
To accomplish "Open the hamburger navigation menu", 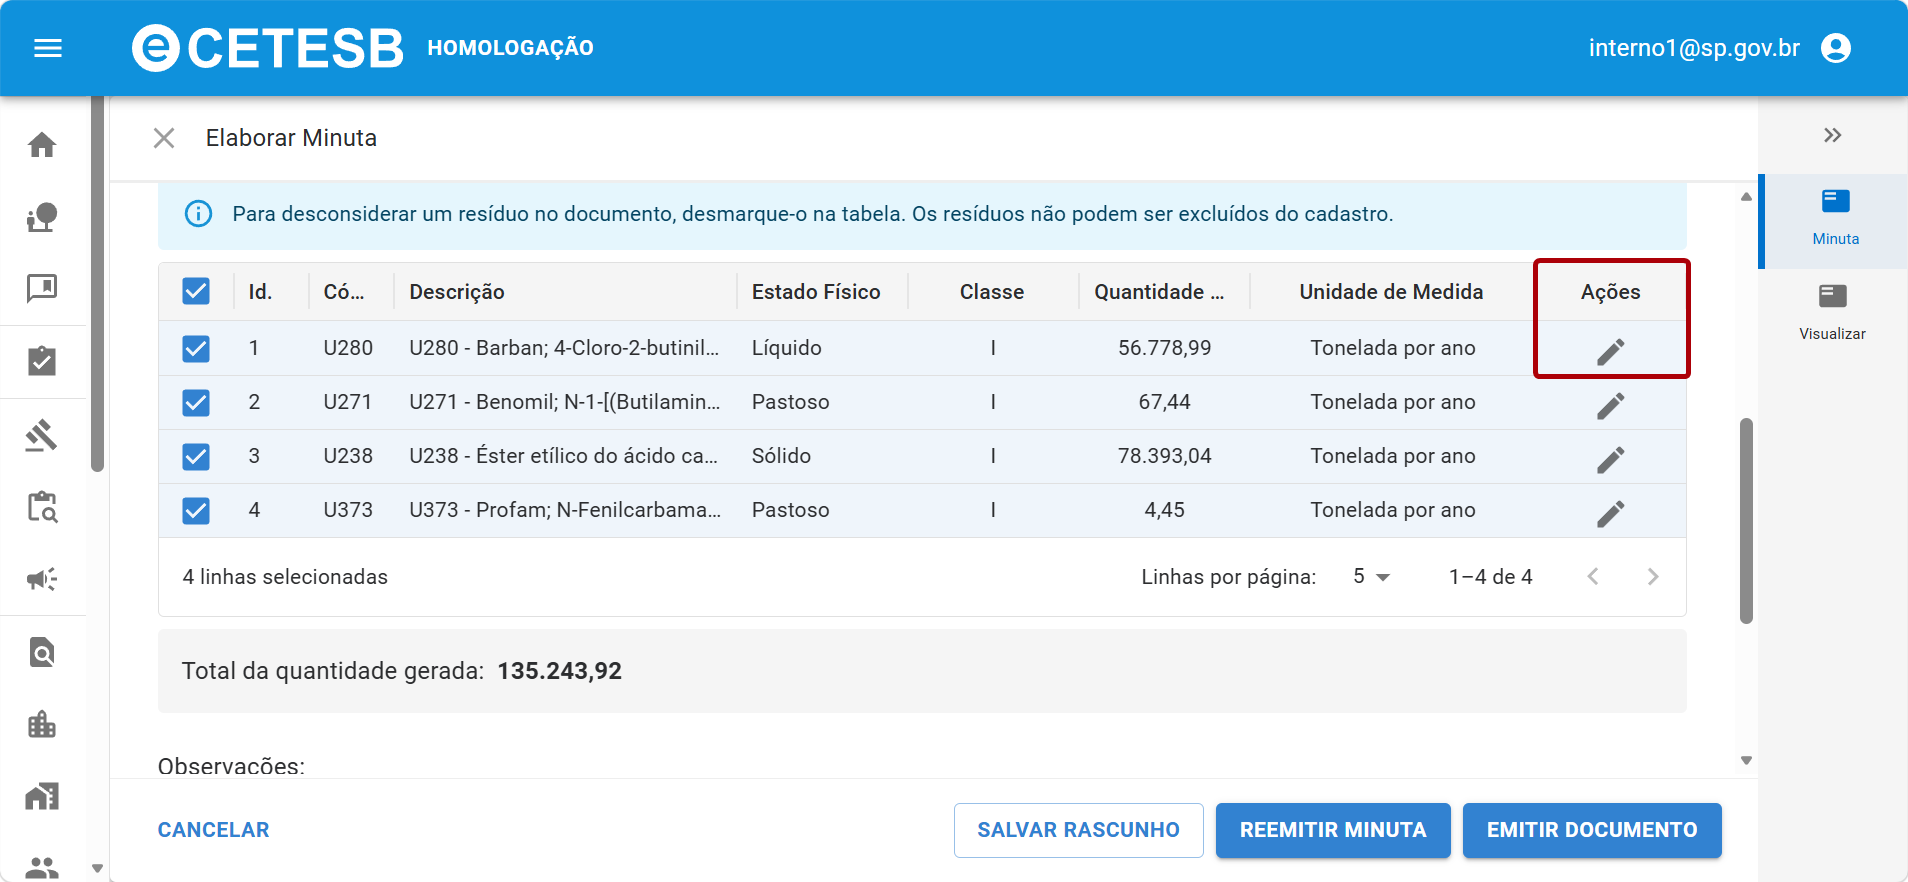I will 48,48.
